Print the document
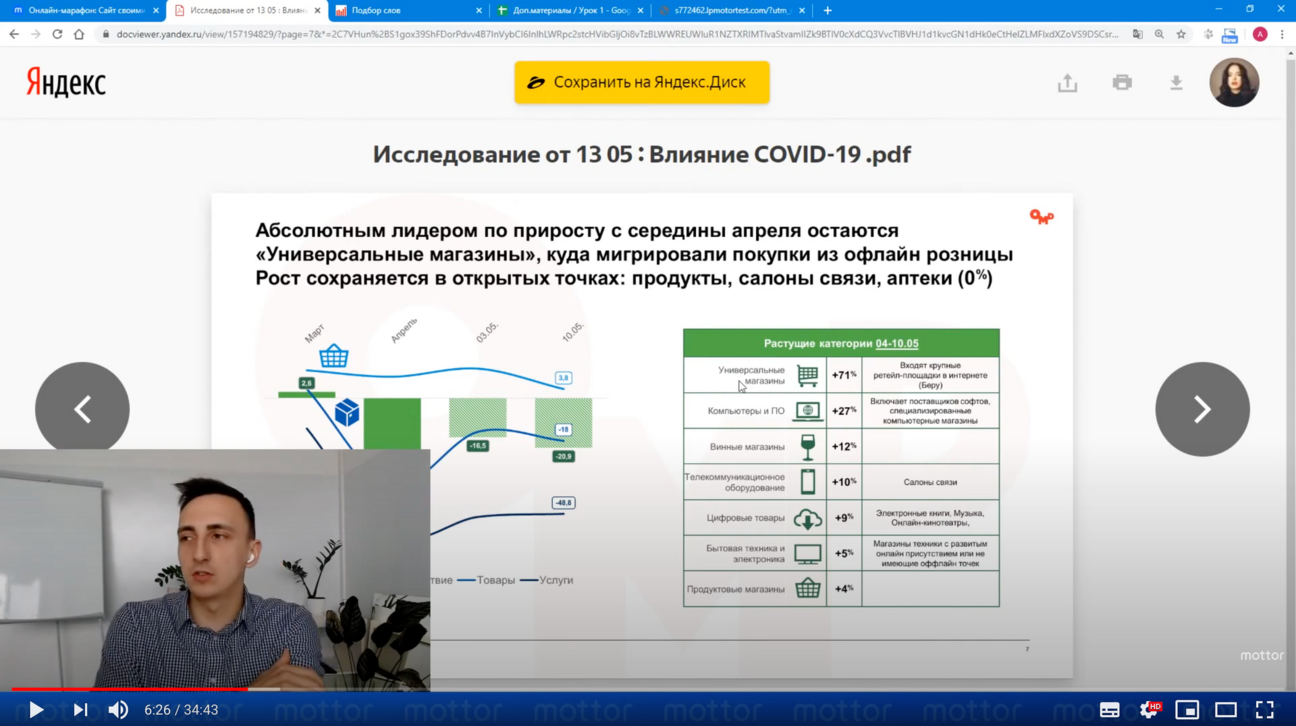 [1122, 83]
